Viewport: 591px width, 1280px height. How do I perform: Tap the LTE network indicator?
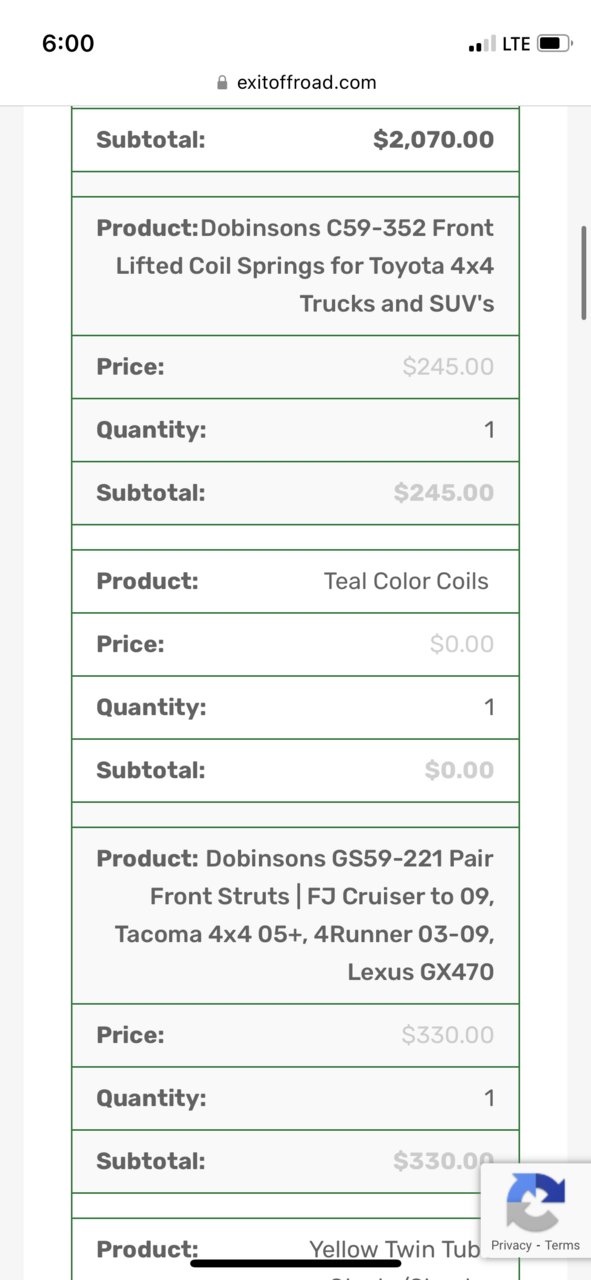pos(516,44)
